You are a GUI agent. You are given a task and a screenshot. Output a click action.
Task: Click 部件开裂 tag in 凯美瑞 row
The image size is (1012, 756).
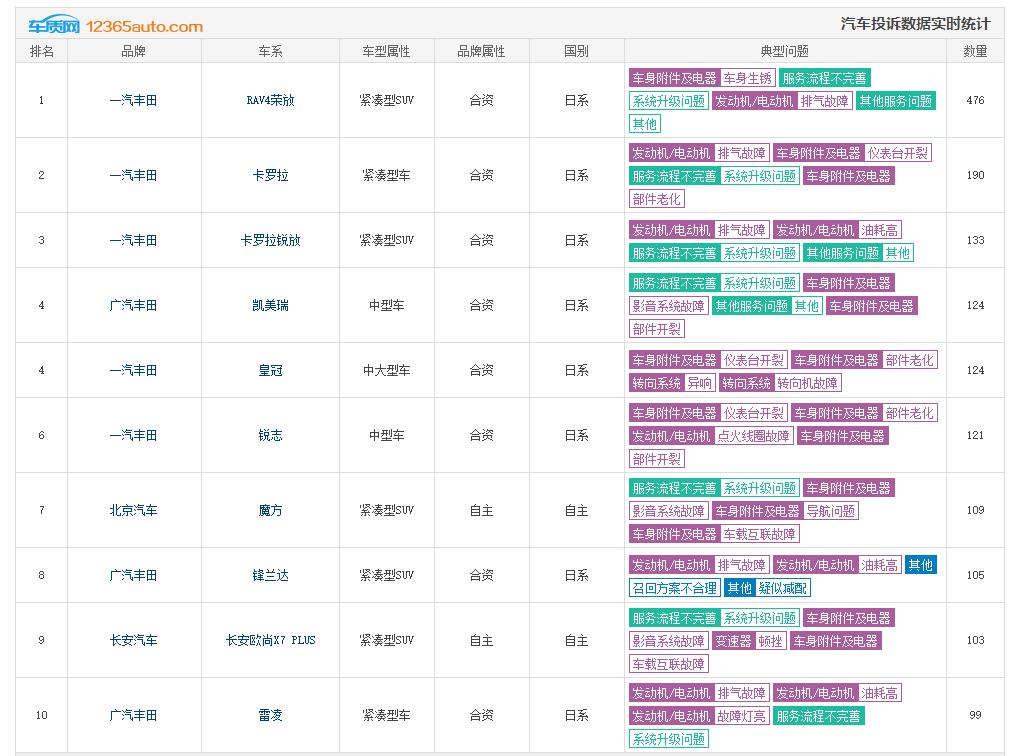(x=656, y=329)
